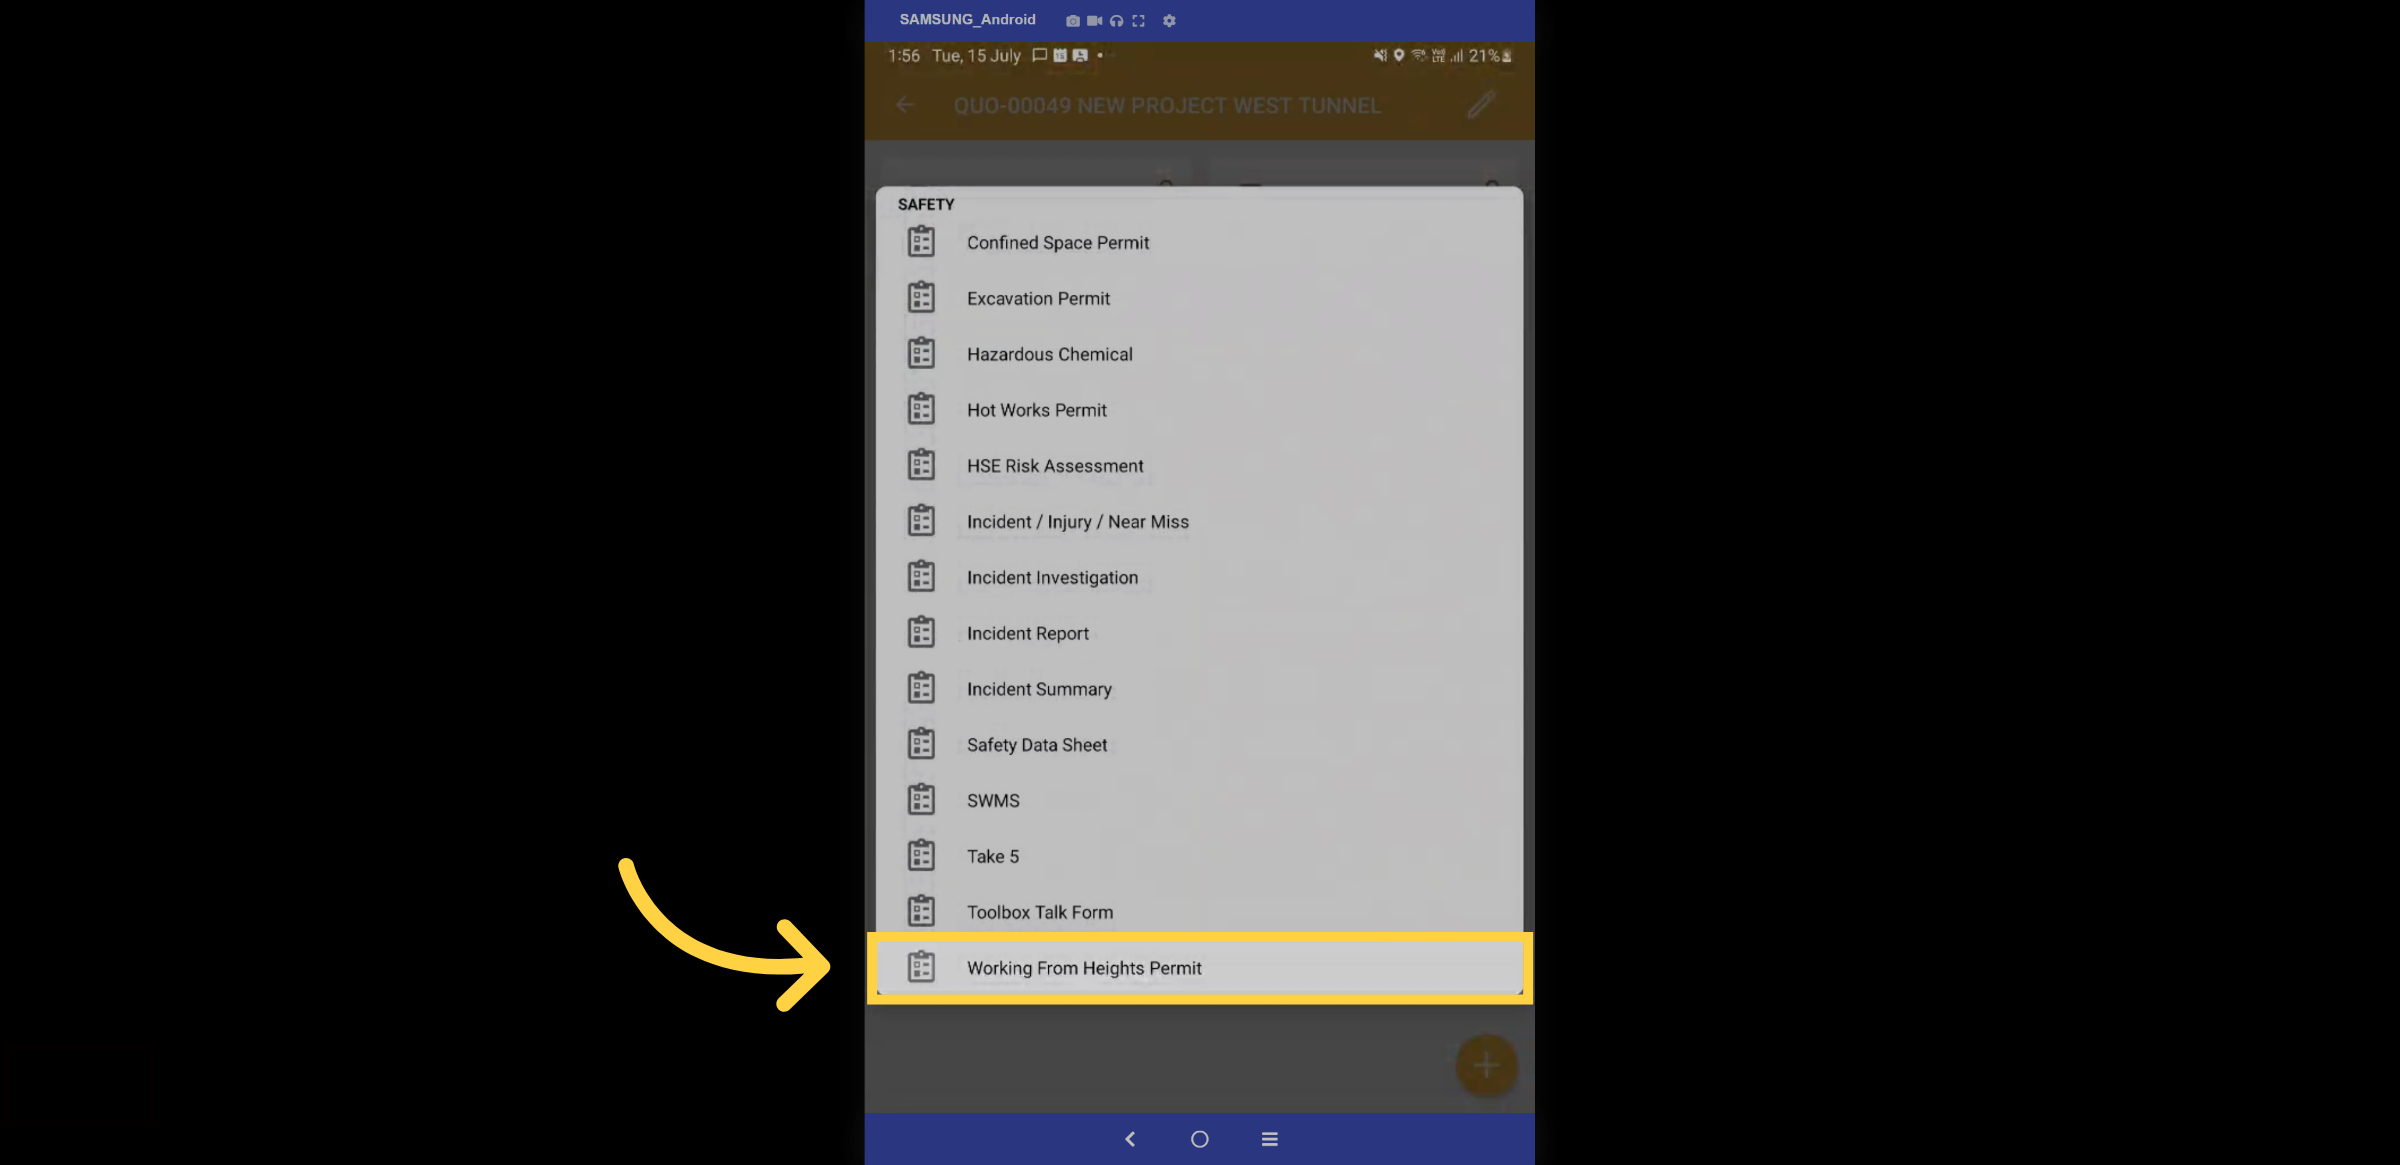Select HSE Risk Assessment
Screen dimensions: 2400x1165
coord(1199,466)
